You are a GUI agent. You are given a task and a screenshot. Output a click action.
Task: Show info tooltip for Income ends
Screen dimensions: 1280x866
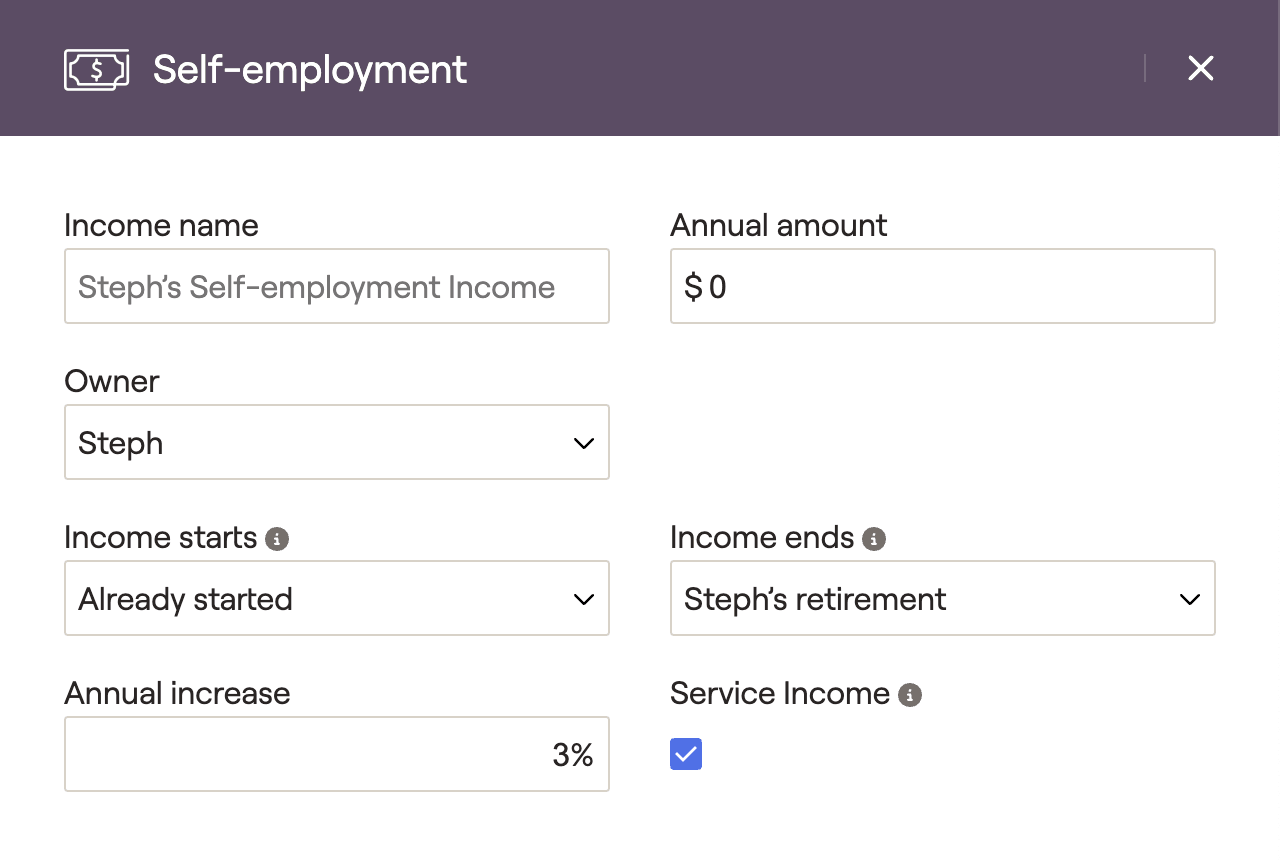pyautogui.click(x=874, y=539)
